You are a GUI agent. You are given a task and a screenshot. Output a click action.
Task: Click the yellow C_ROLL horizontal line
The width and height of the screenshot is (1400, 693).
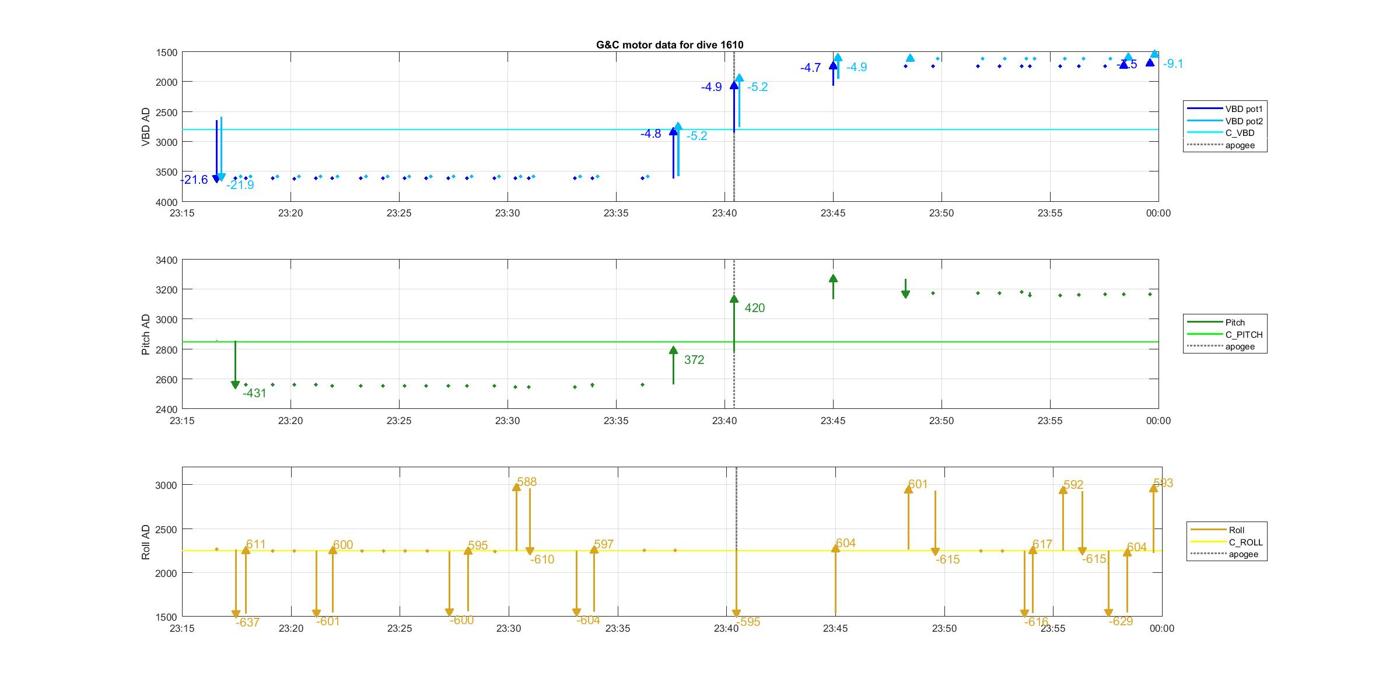670,550
